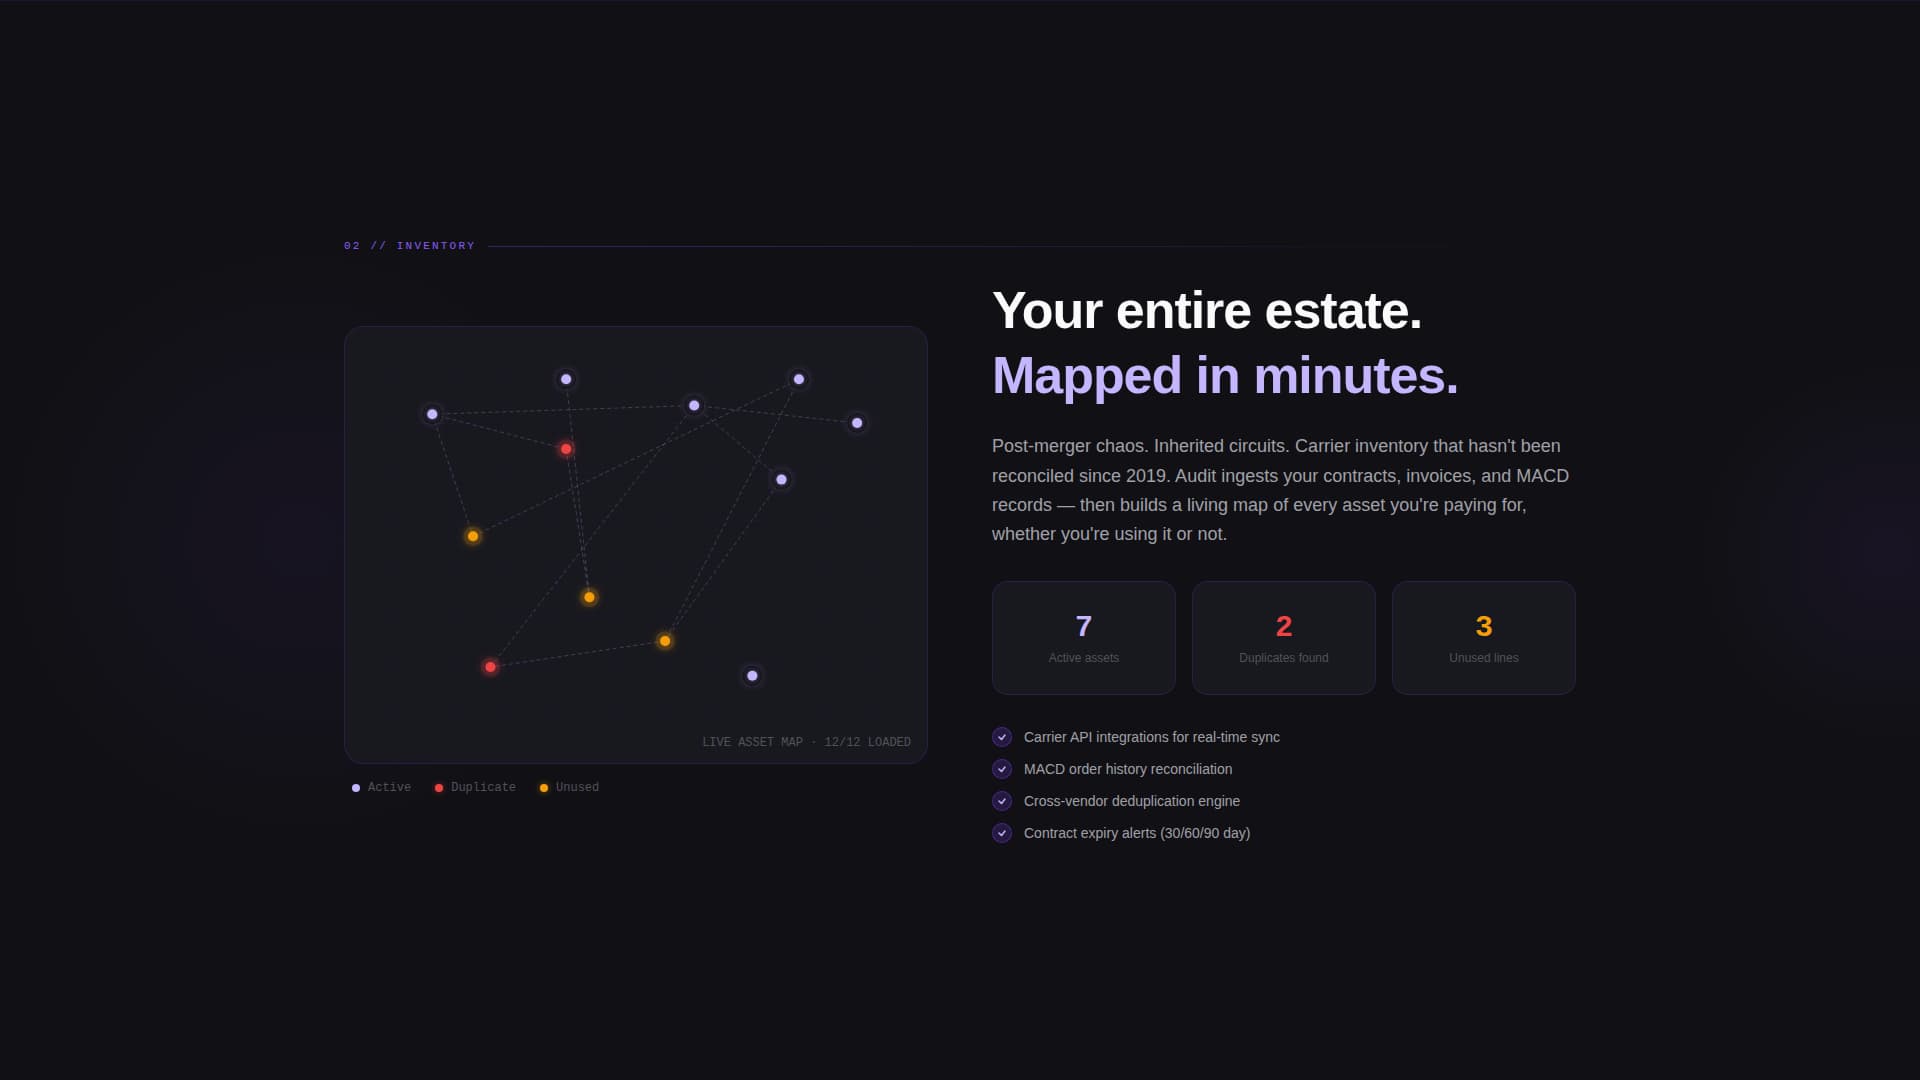Open the Unused lines stat card
Screen dimensions: 1920x1080
click(1483, 638)
